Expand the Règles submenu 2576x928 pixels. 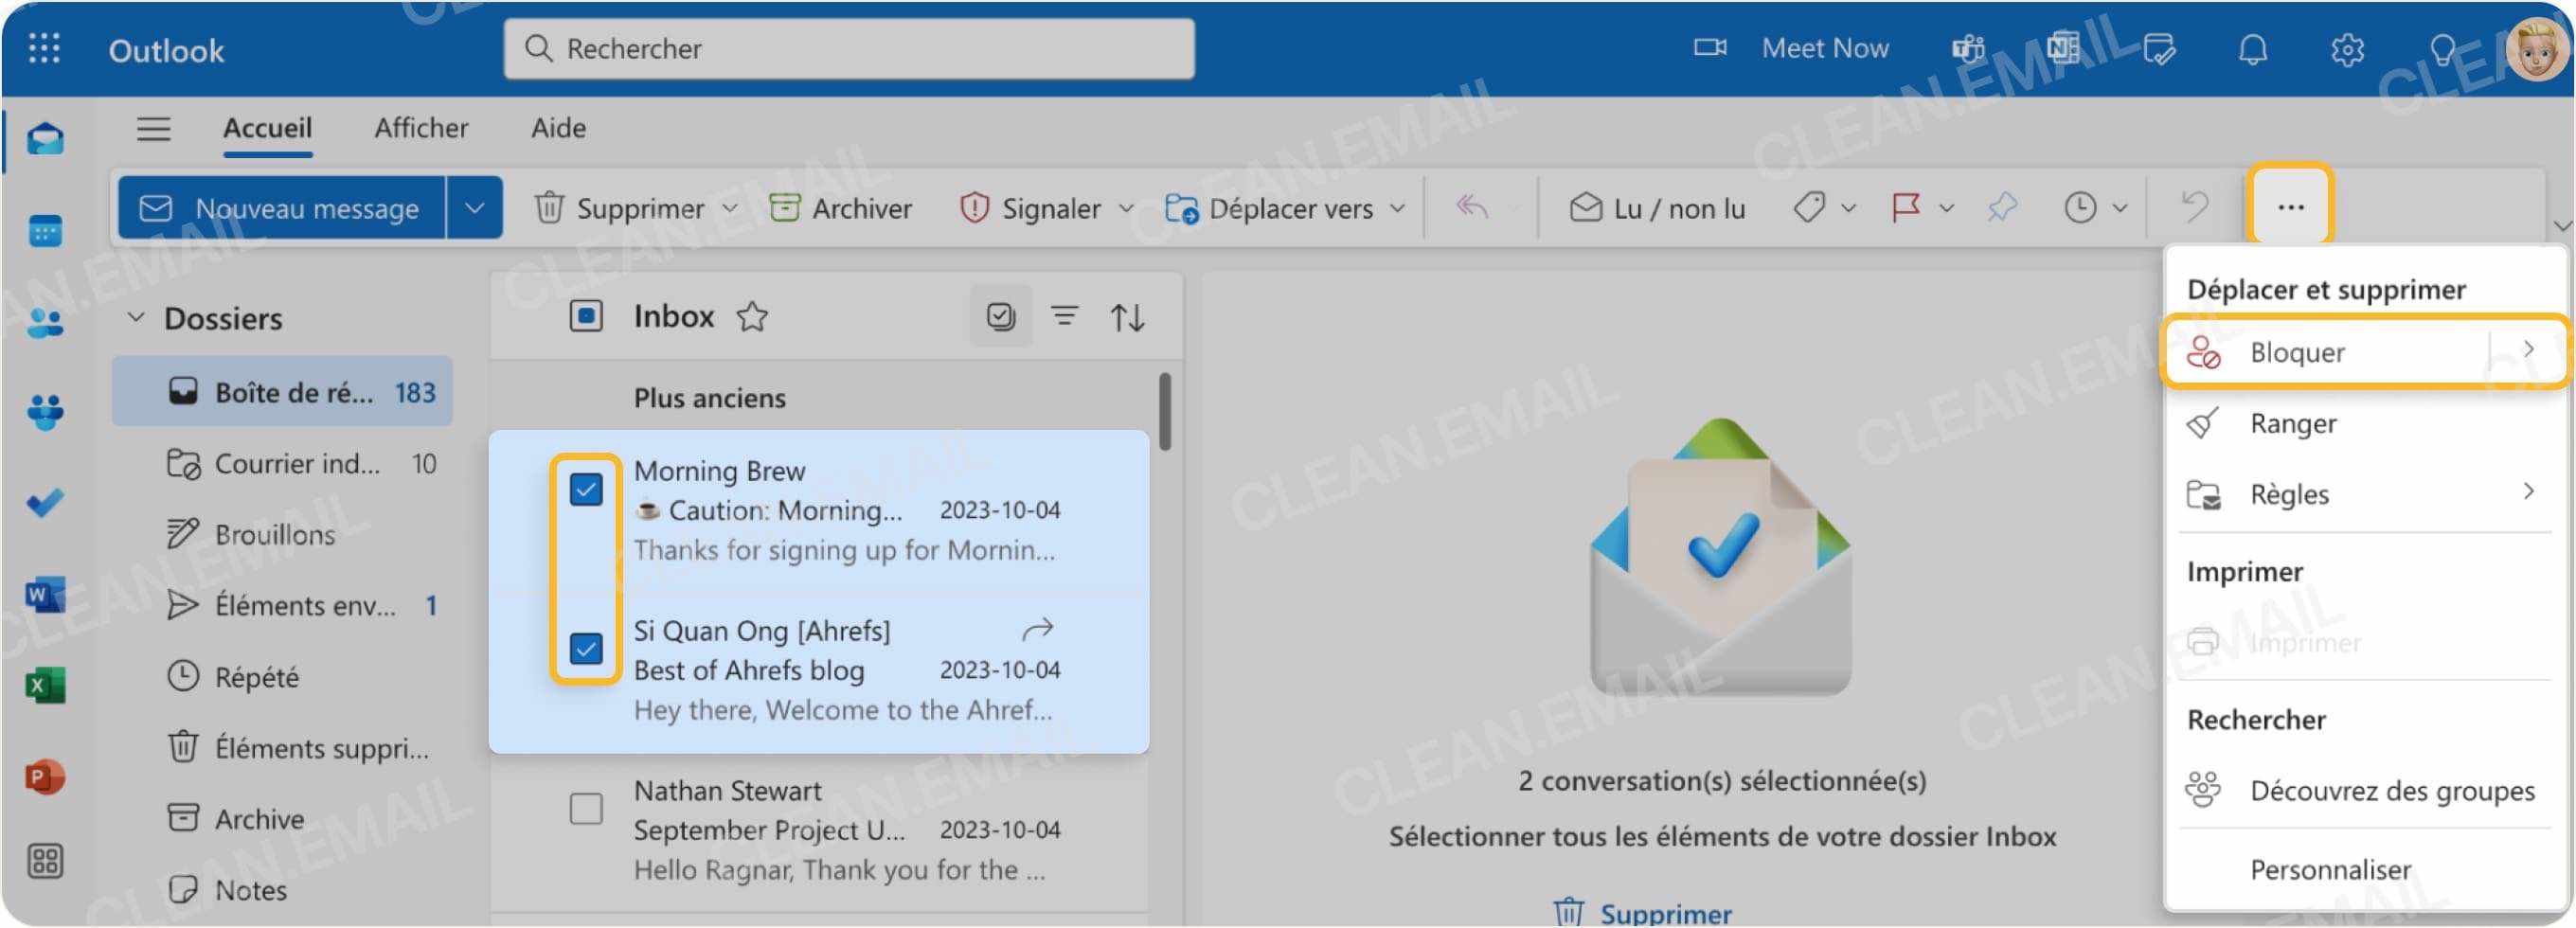click(2528, 491)
